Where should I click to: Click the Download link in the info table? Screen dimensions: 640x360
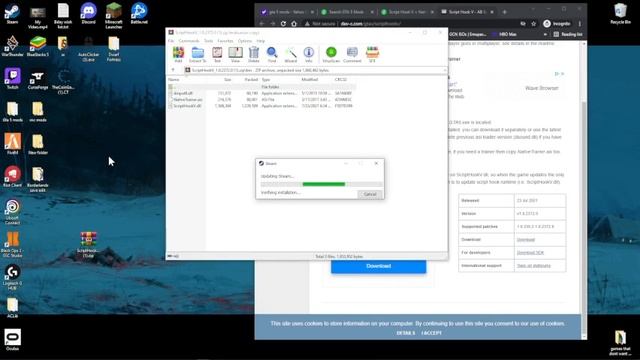[x=526, y=240]
